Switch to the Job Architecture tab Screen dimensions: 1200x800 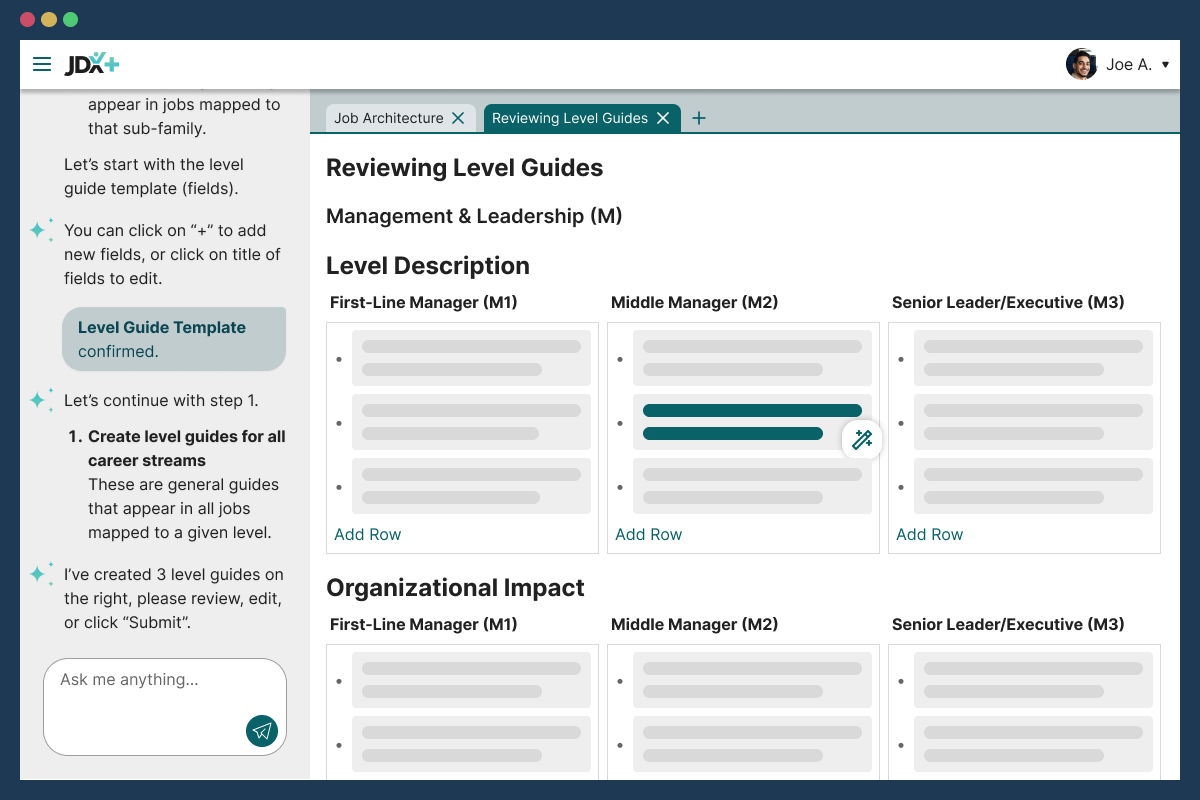tap(388, 118)
